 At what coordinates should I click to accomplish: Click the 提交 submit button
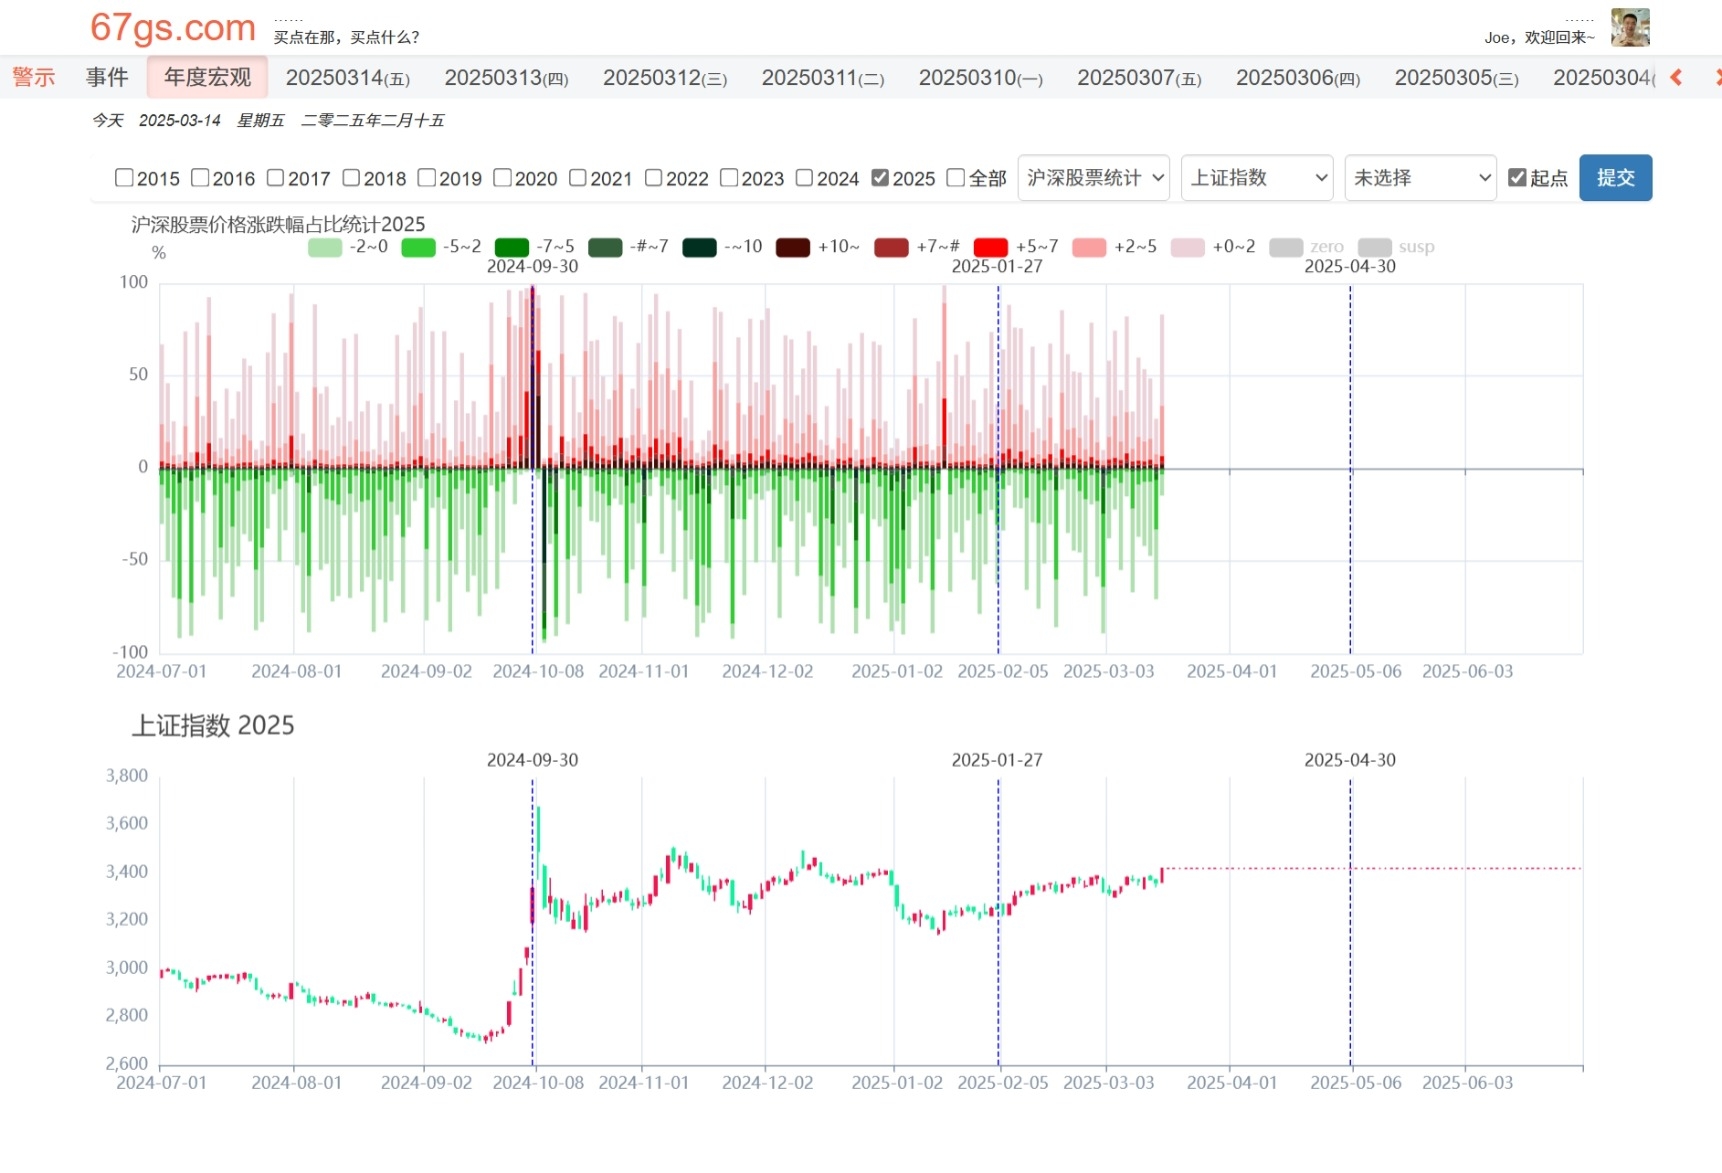coord(1616,178)
